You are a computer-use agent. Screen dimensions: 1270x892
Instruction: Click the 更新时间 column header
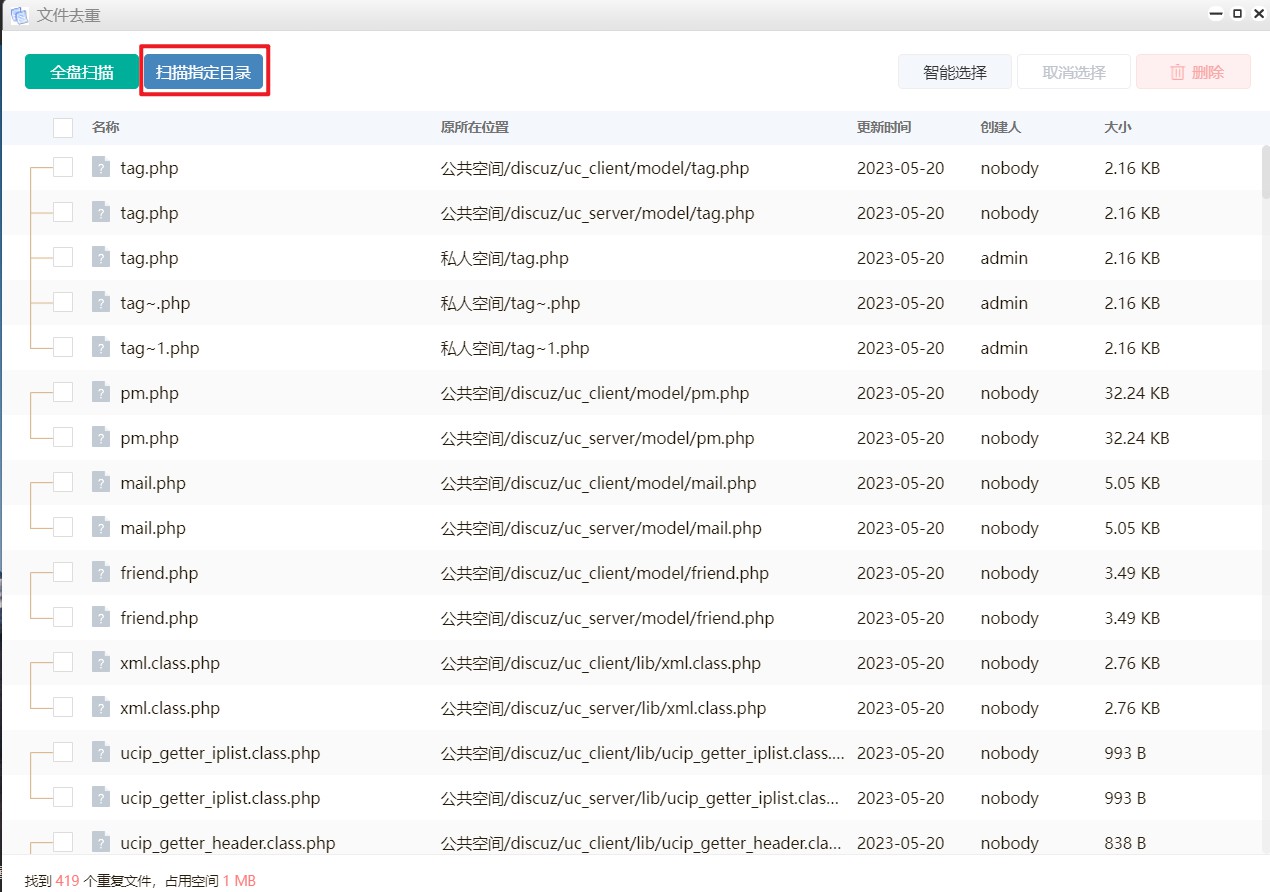coord(883,127)
